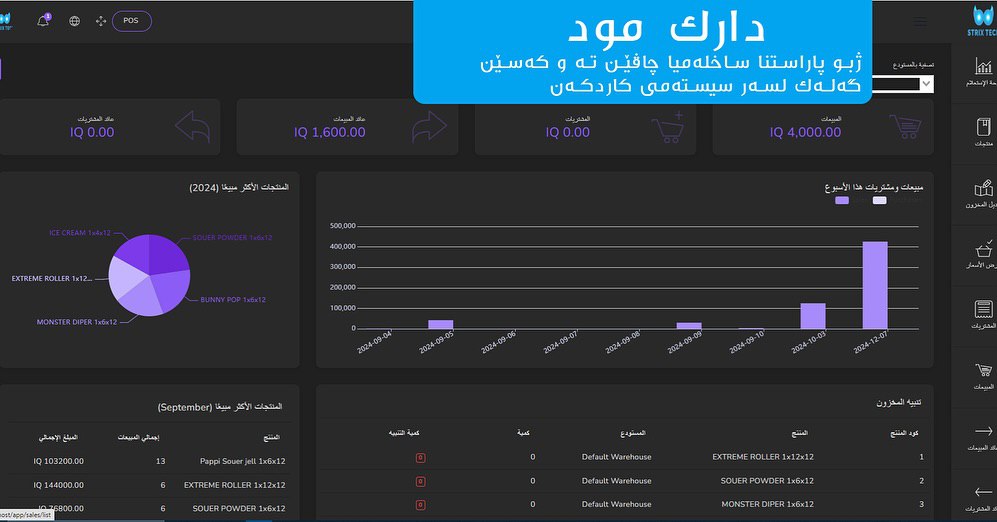Open the language globe icon
Viewport: 997px width, 522px height.
click(x=74, y=21)
